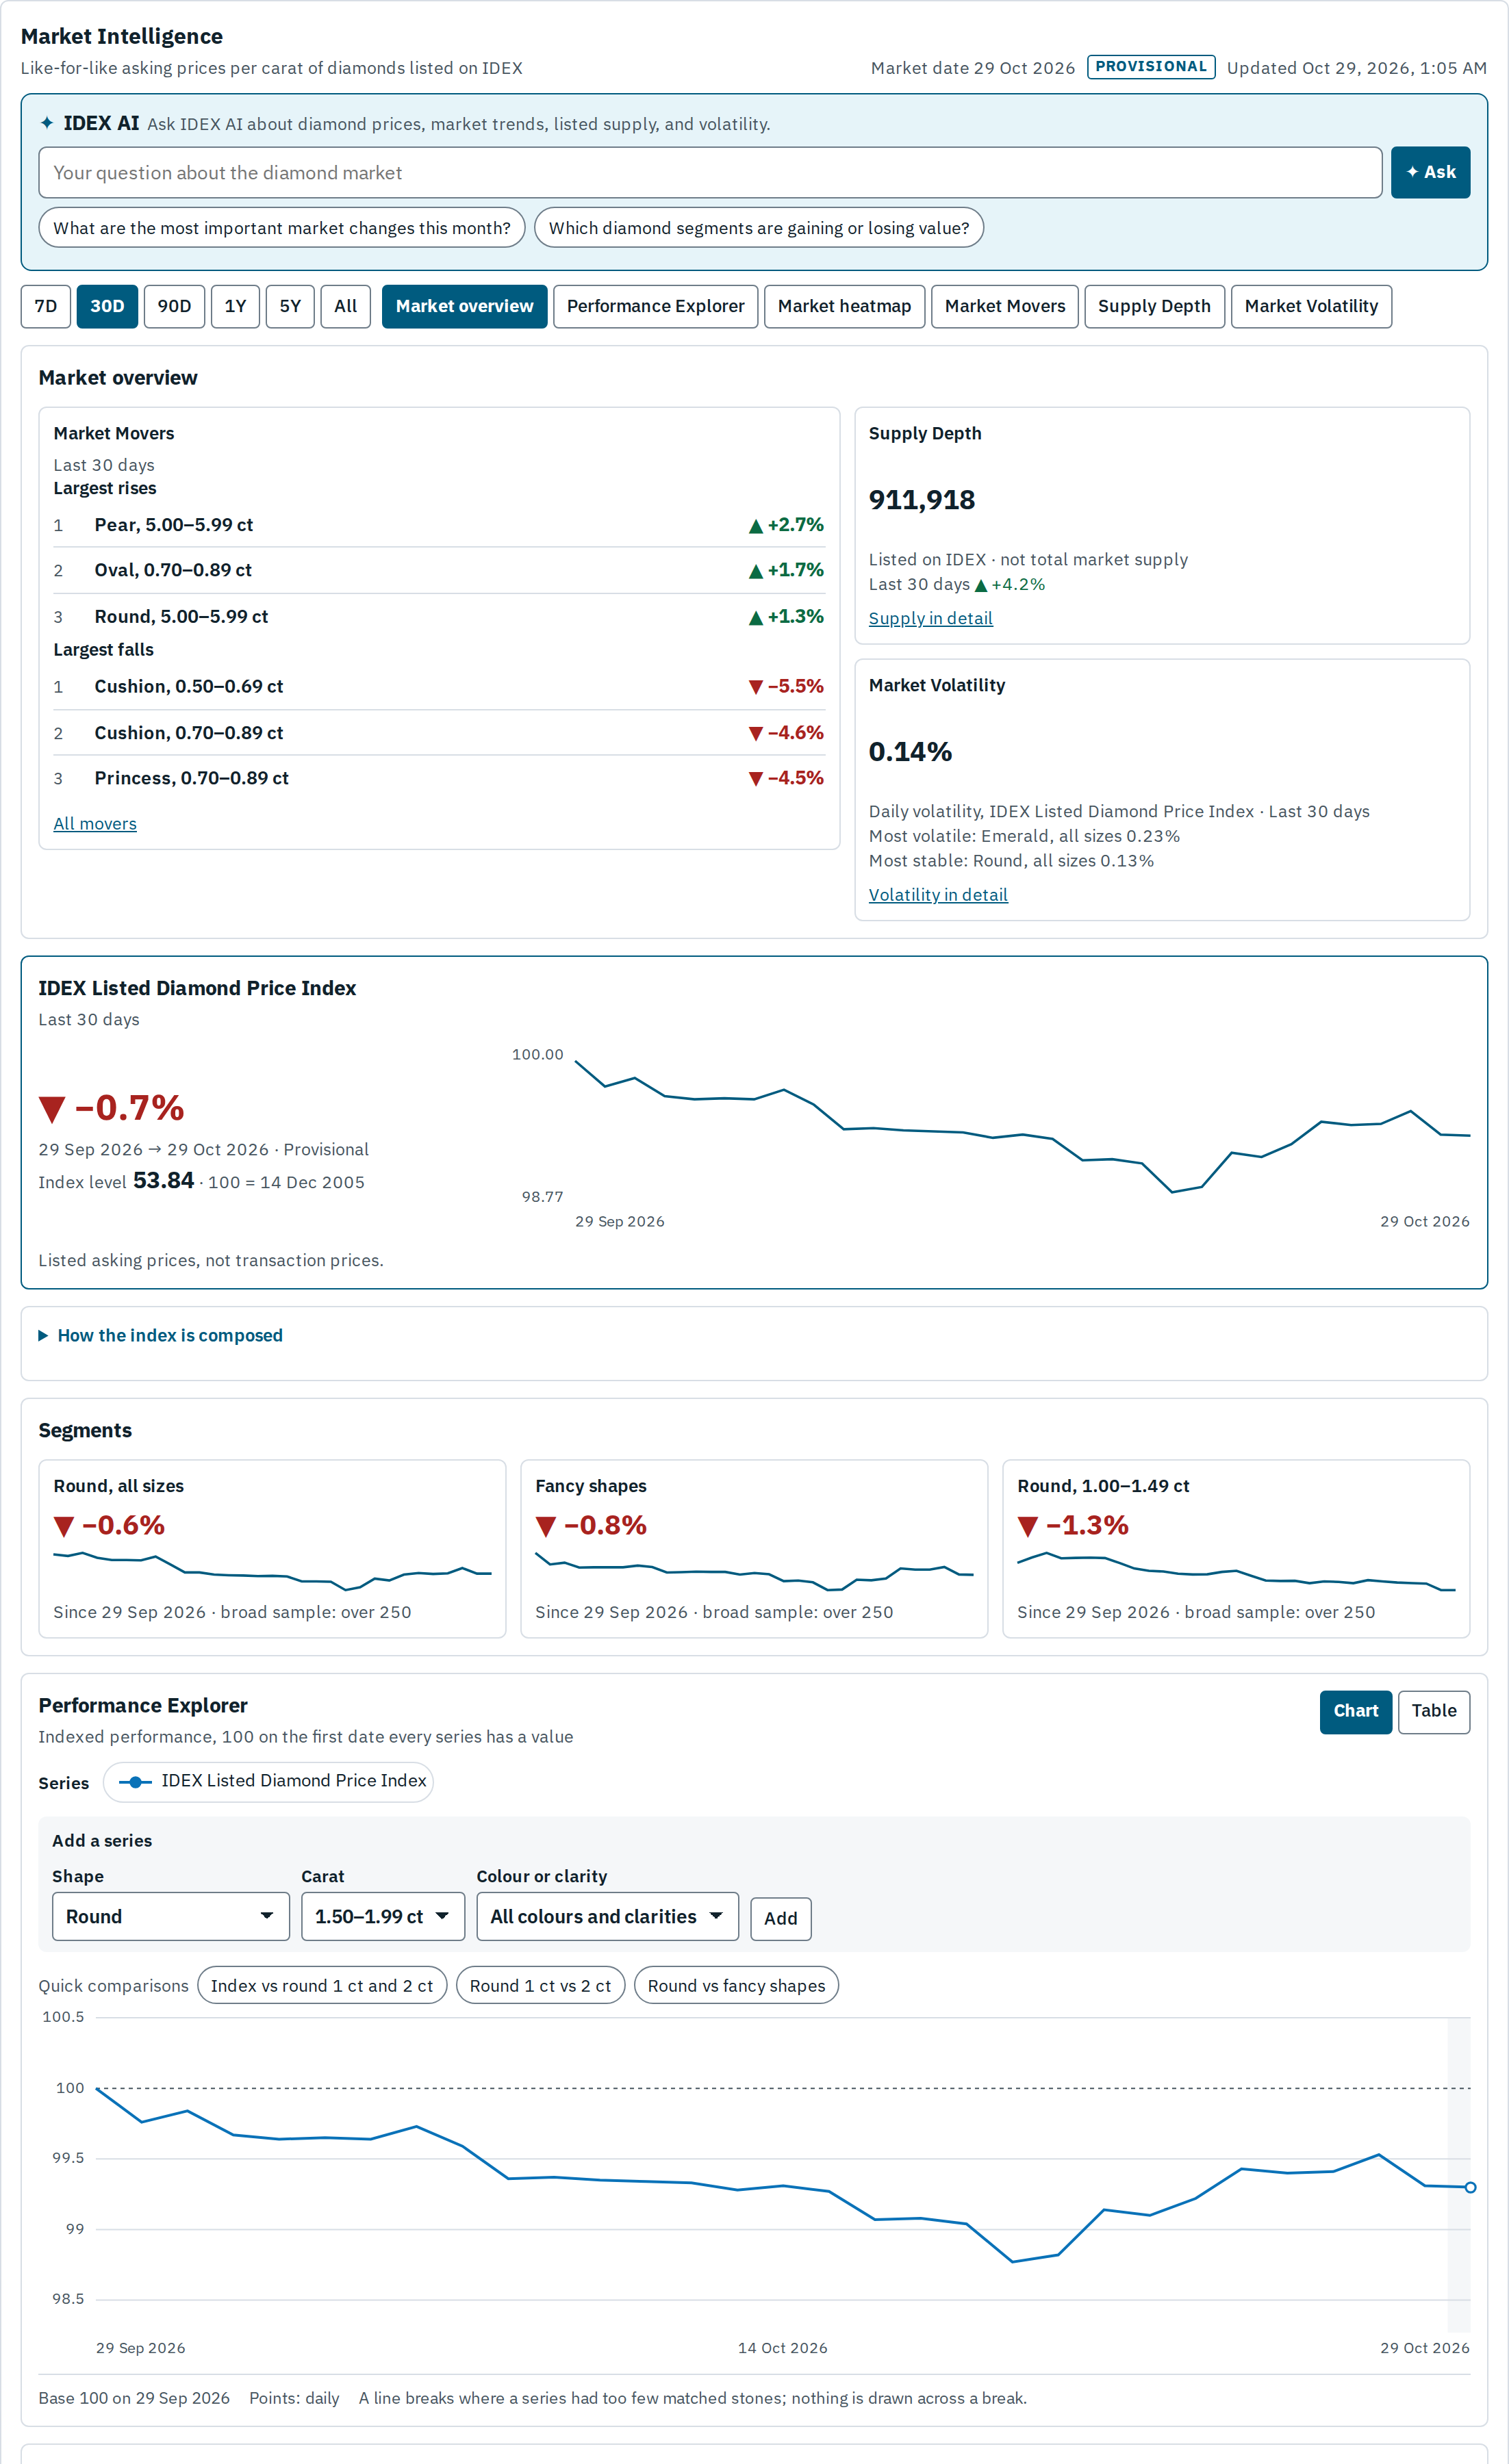Select the 1Y time range

point(235,306)
